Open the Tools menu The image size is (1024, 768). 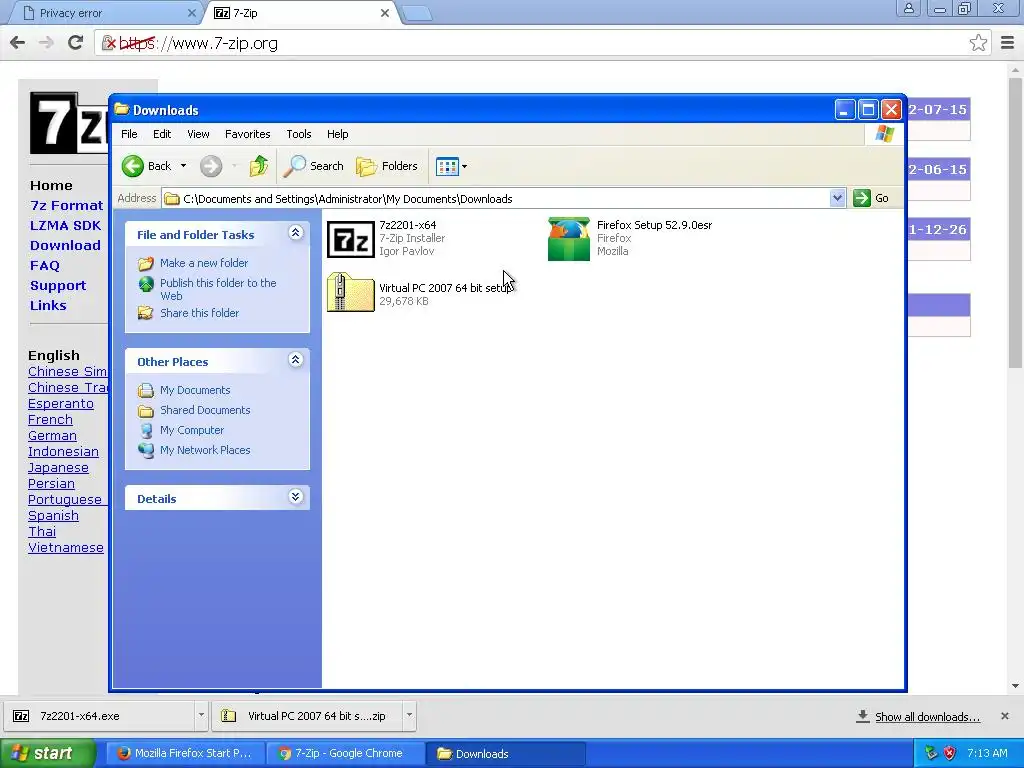tap(298, 134)
